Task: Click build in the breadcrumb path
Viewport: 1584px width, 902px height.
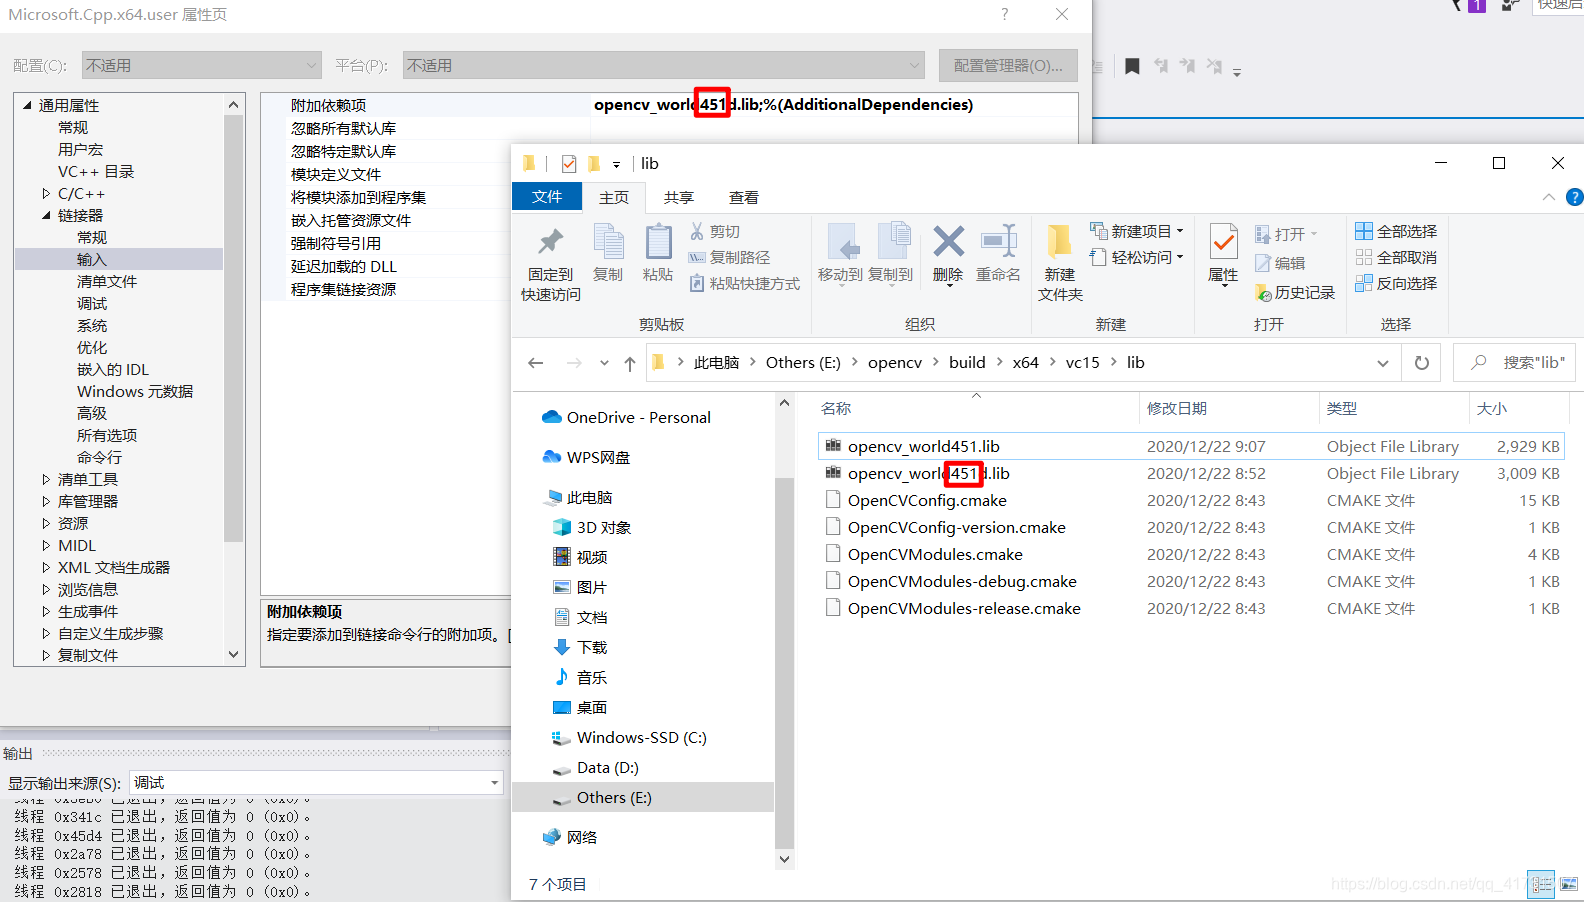Action: click(967, 363)
